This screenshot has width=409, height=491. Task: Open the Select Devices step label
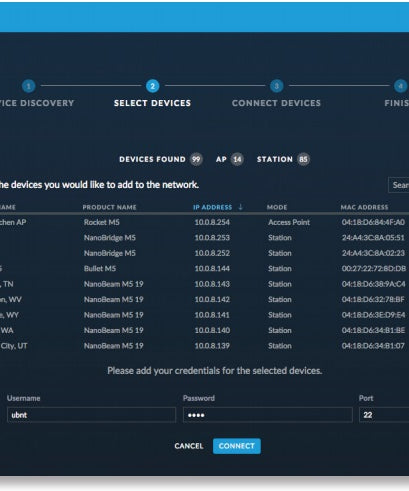point(152,103)
